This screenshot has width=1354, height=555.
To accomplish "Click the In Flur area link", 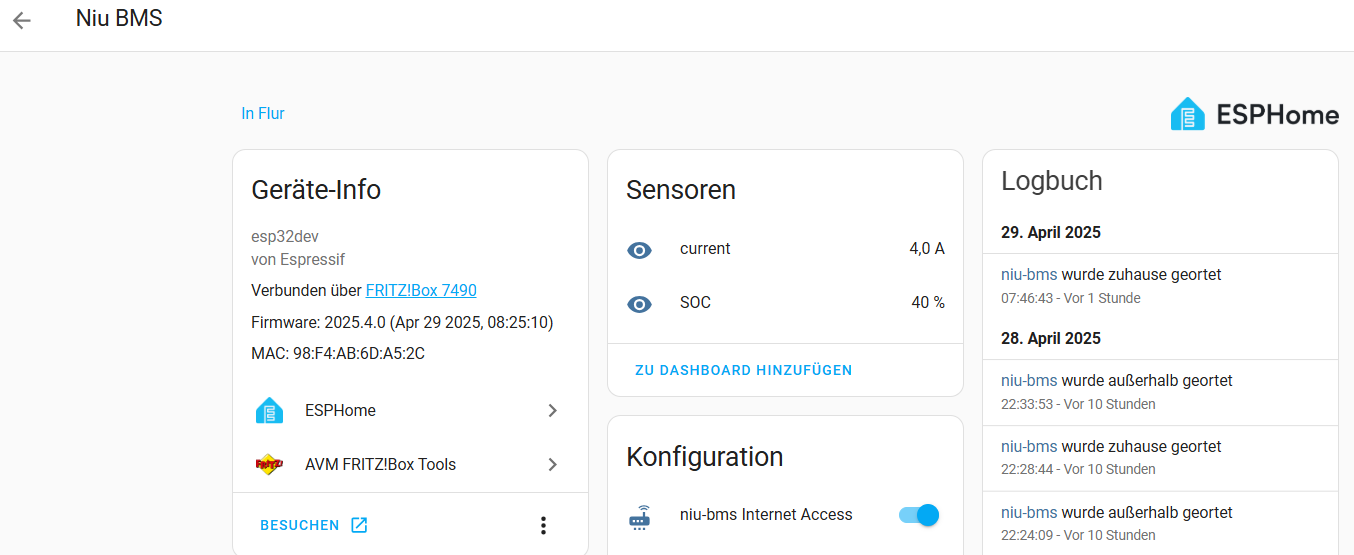I will [263, 114].
